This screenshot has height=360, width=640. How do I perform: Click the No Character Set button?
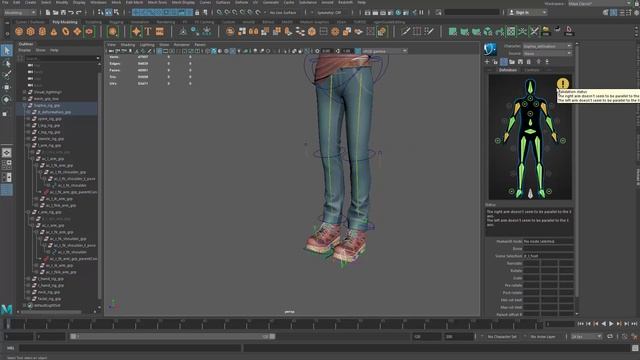coord(502,337)
